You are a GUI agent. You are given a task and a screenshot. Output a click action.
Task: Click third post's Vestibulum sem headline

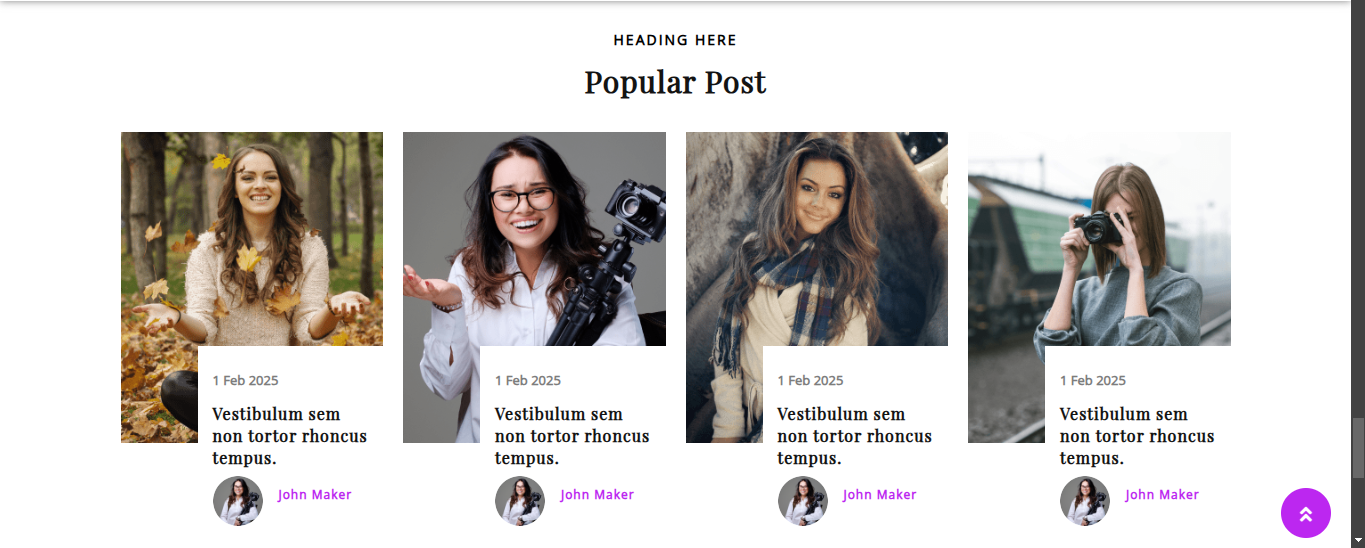click(854, 436)
